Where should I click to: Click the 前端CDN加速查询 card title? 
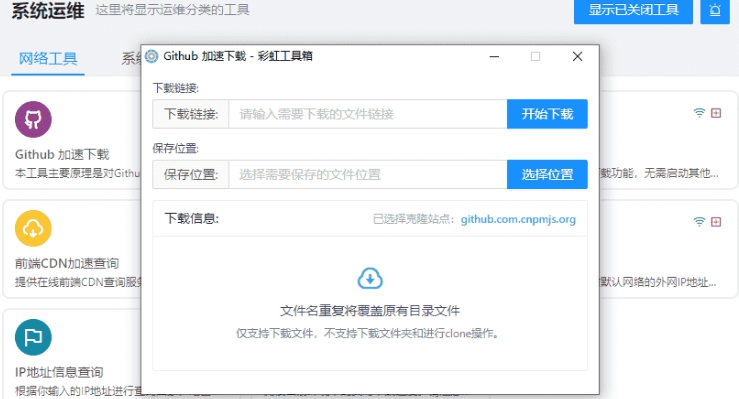coord(67,263)
